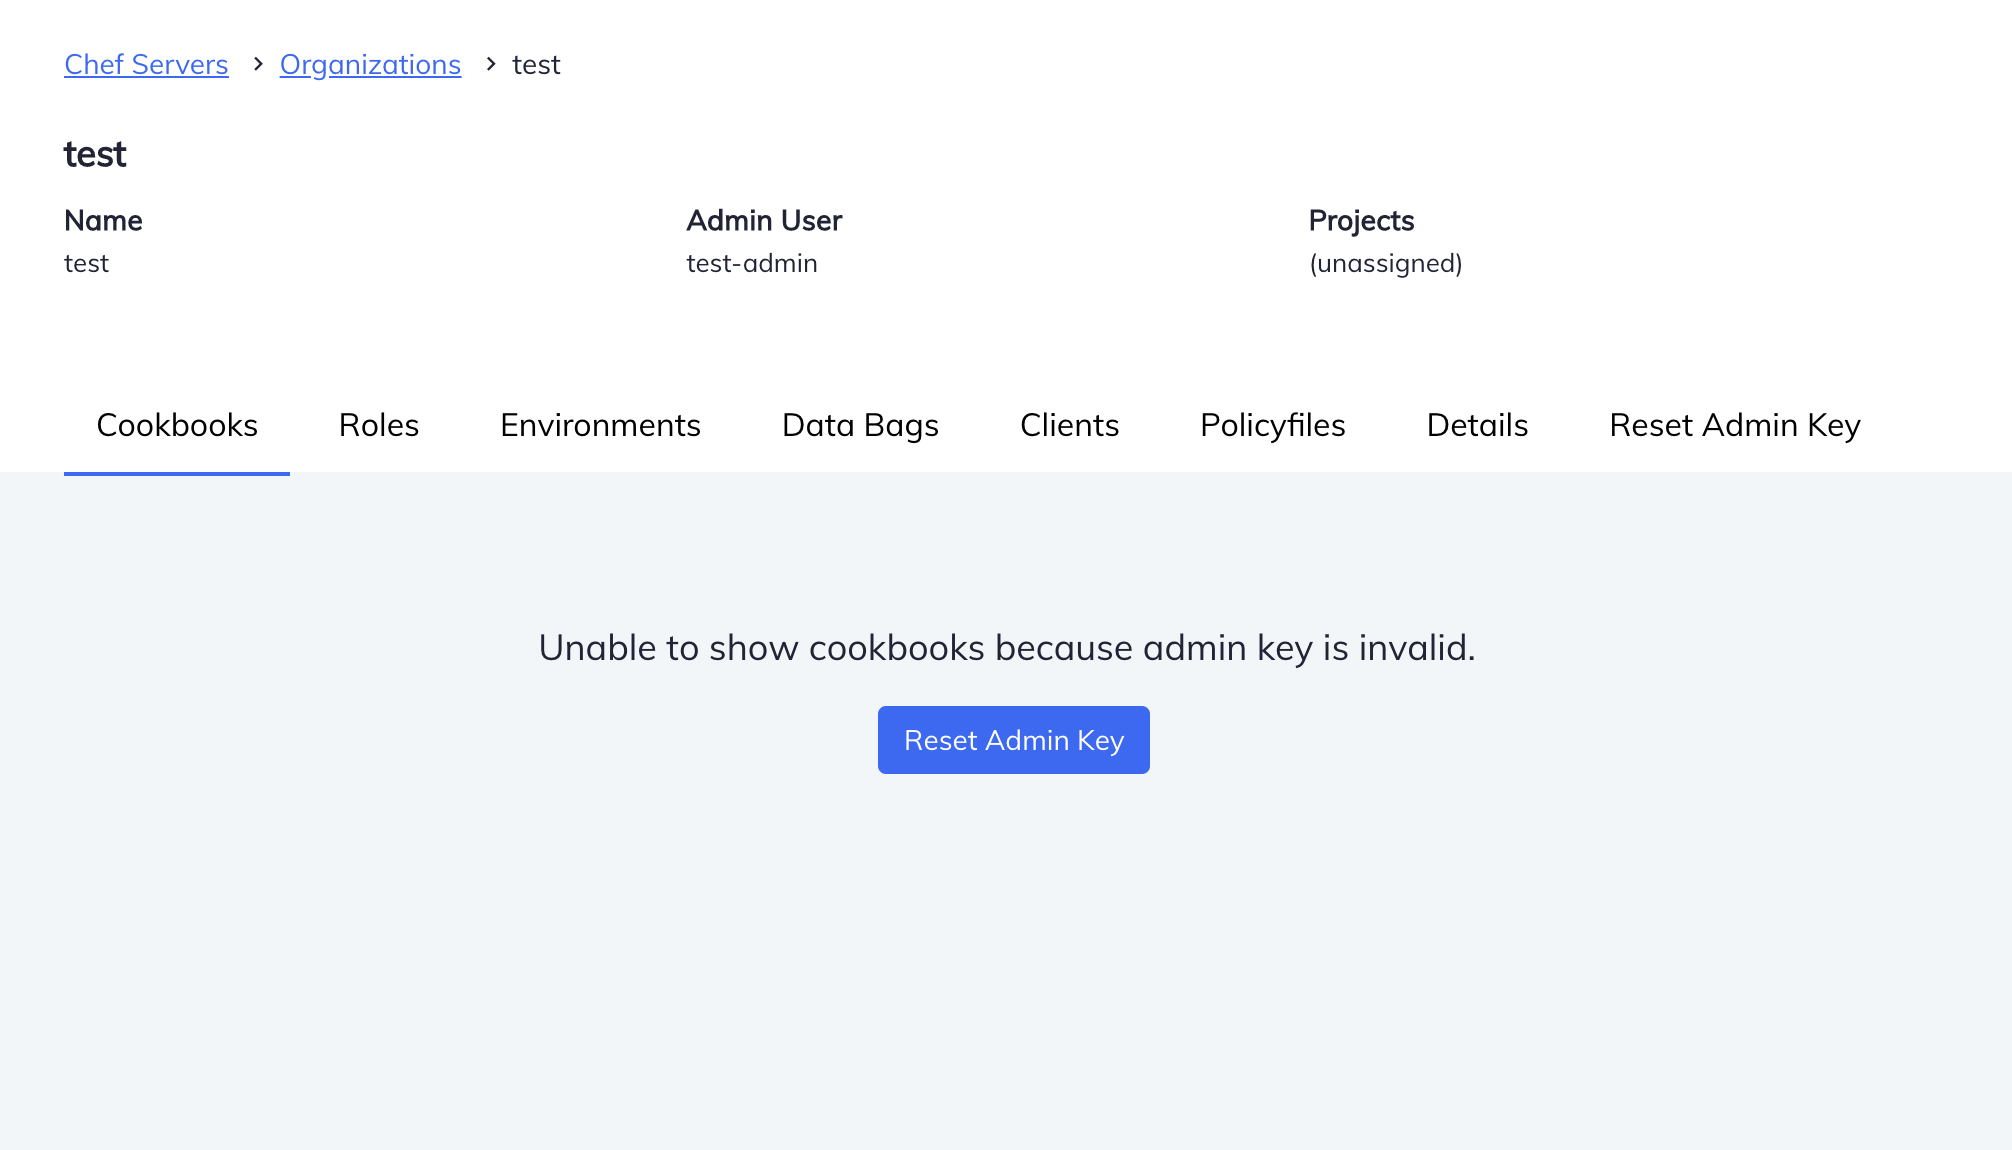Click the invalid admin key error message
This screenshot has width=2012, height=1150.
pos(1006,647)
